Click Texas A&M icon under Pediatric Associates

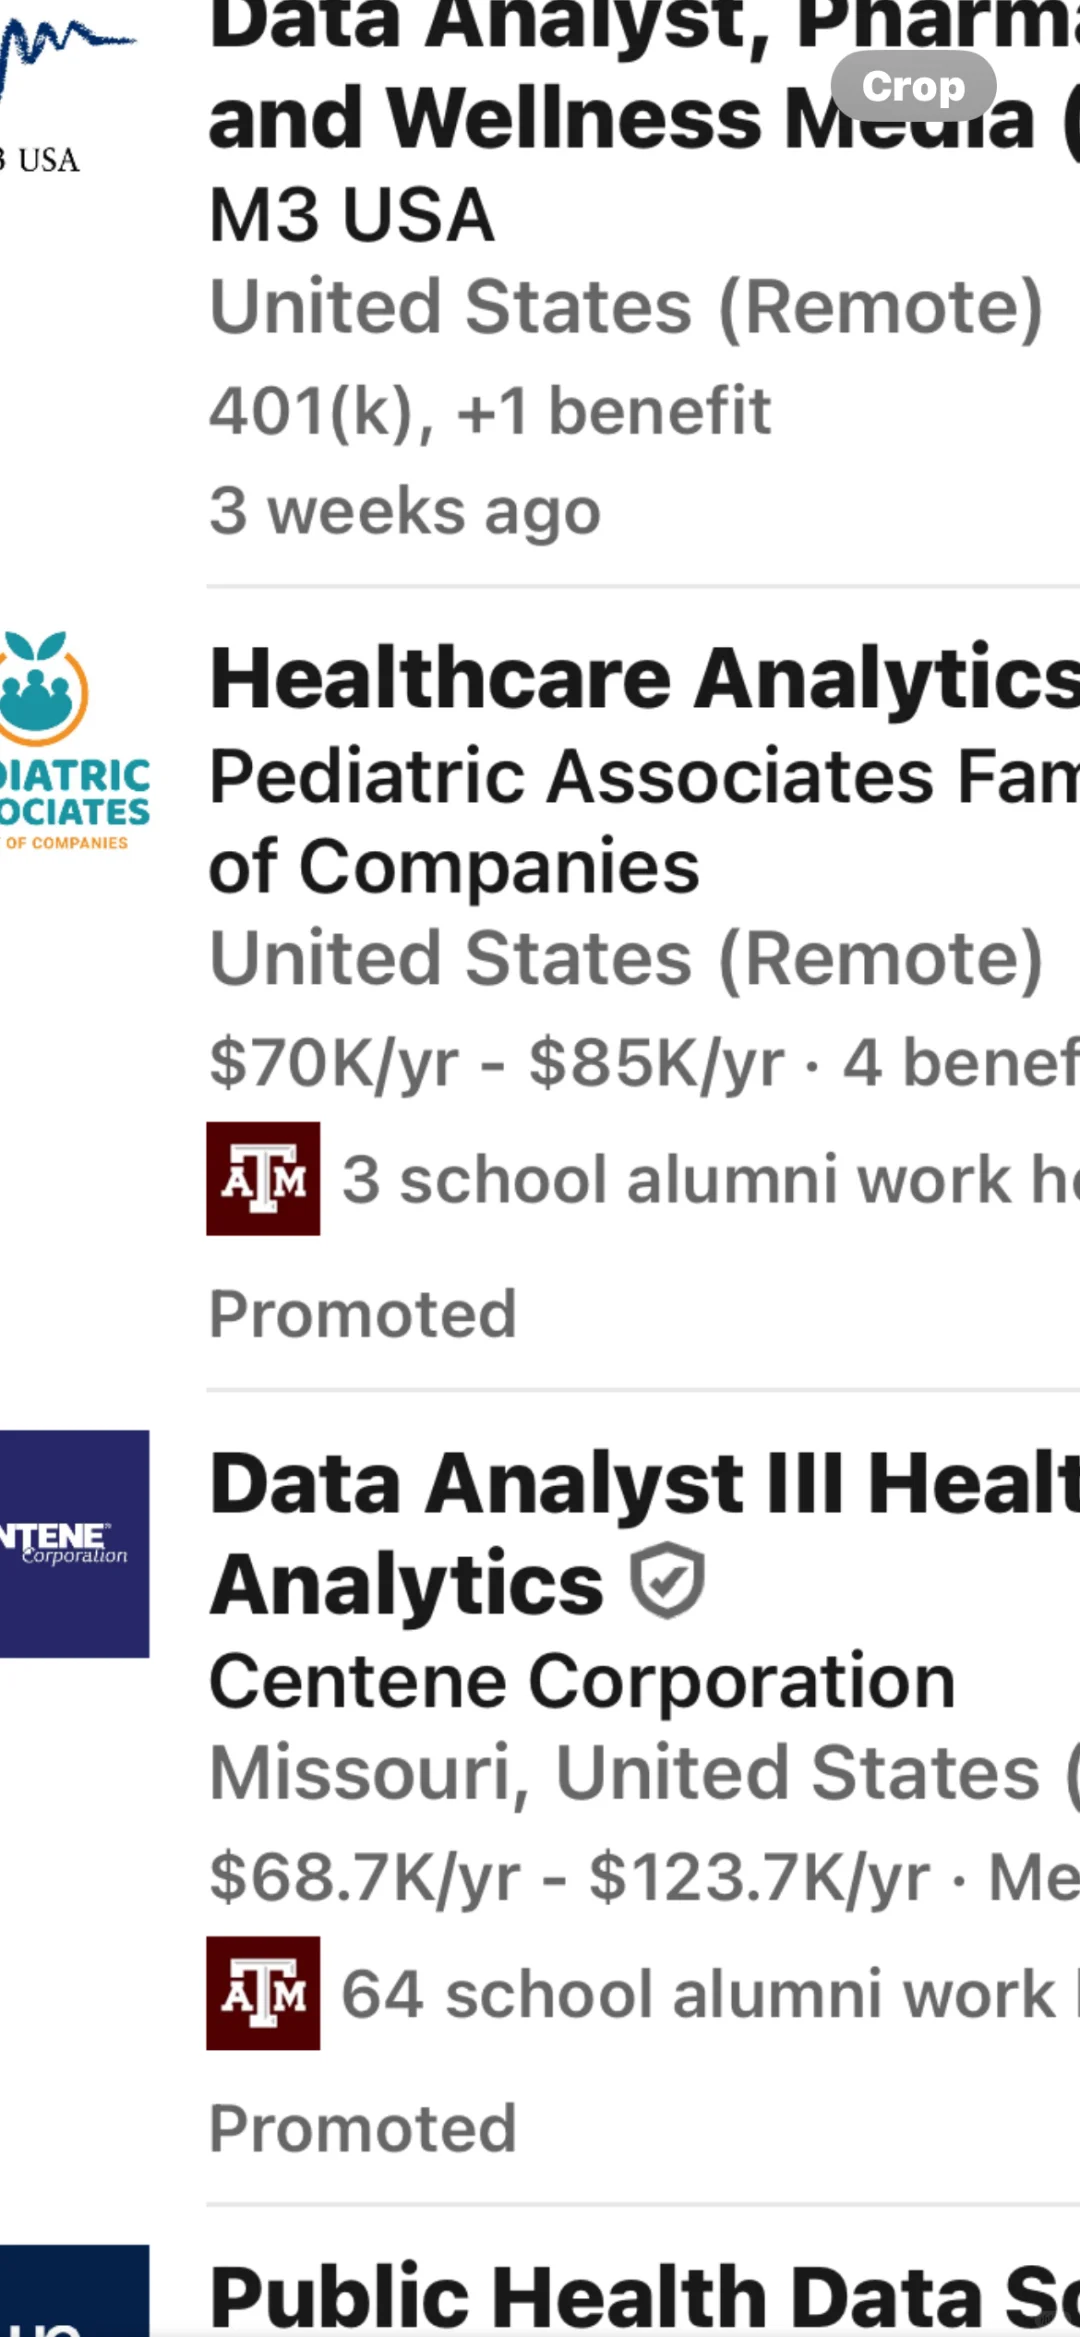pos(263,1178)
